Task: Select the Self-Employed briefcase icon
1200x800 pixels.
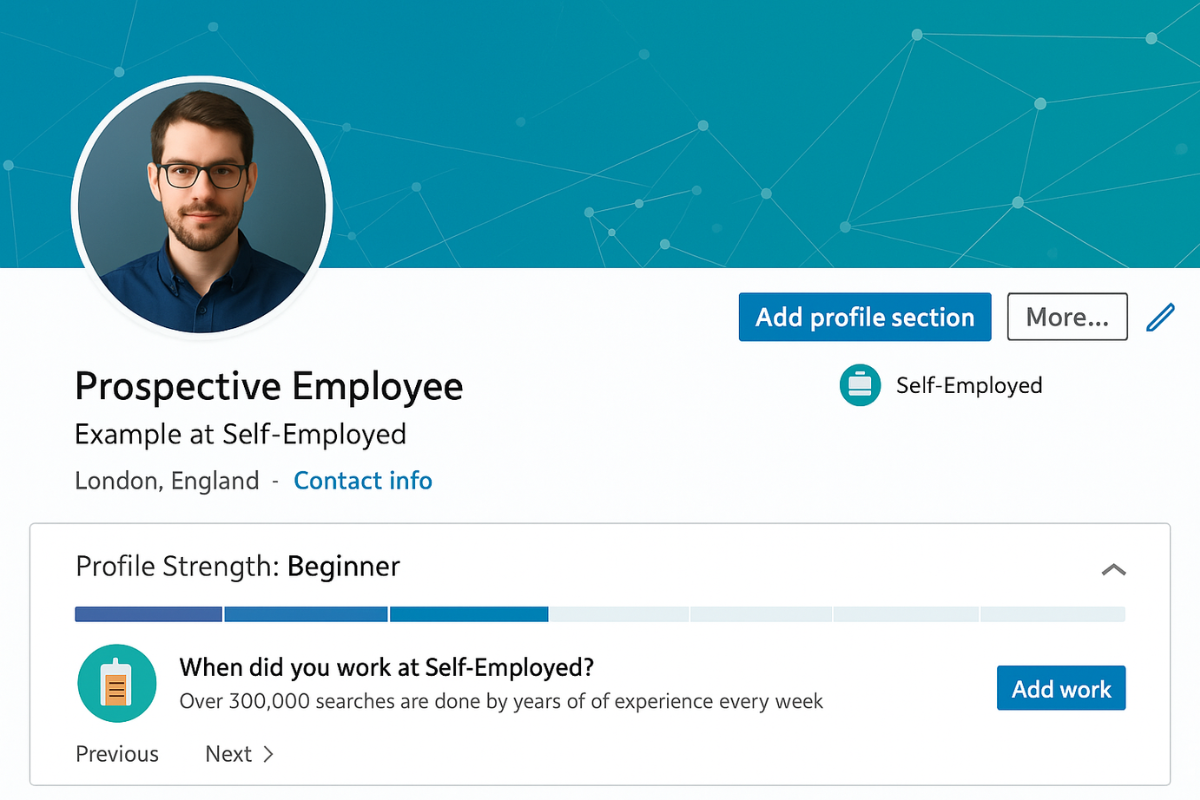Action: (x=860, y=385)
